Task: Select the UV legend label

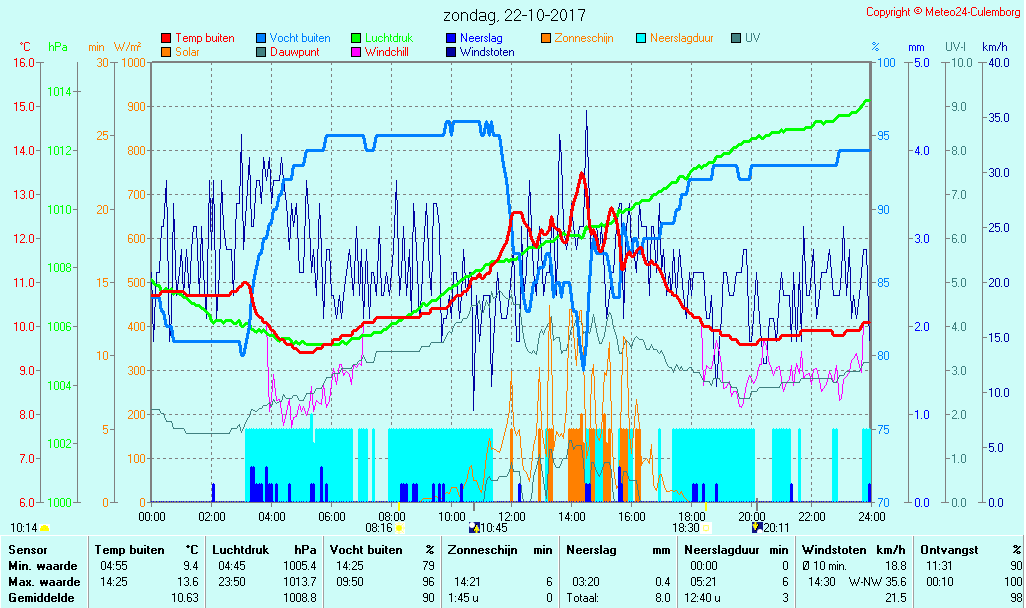Action: coord(752,38)
